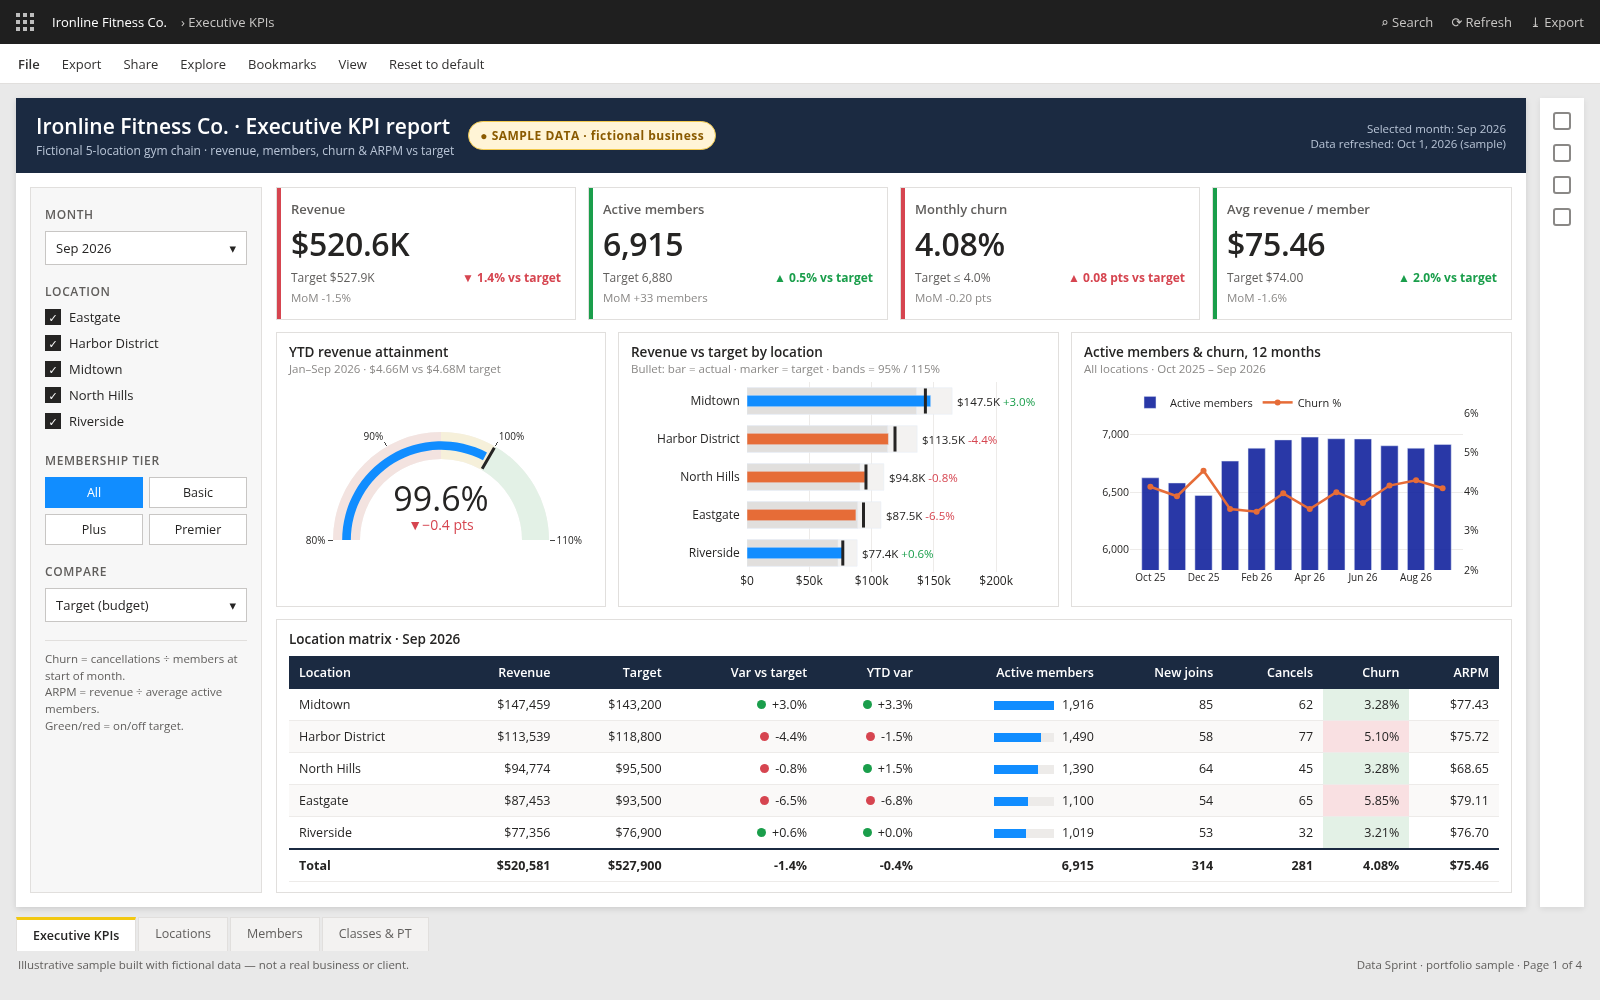This screenshot has width=1600, height=1000.
Task: Click the red up arrow on Monthly churn card
Action: pos(1074,278)
